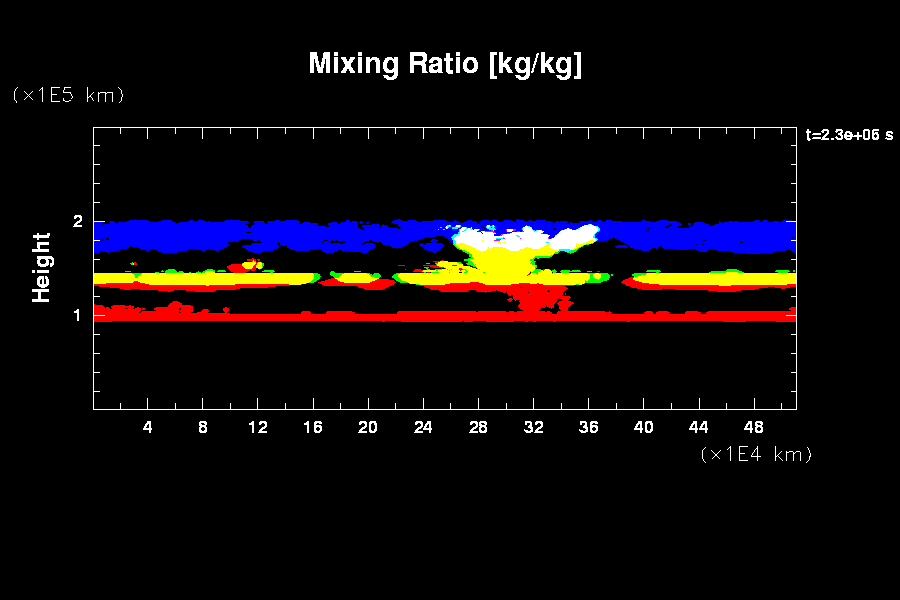Click x-axis tick label 4
The width and height of the screenshot is (900, 600).
click(x=148, y=427)
